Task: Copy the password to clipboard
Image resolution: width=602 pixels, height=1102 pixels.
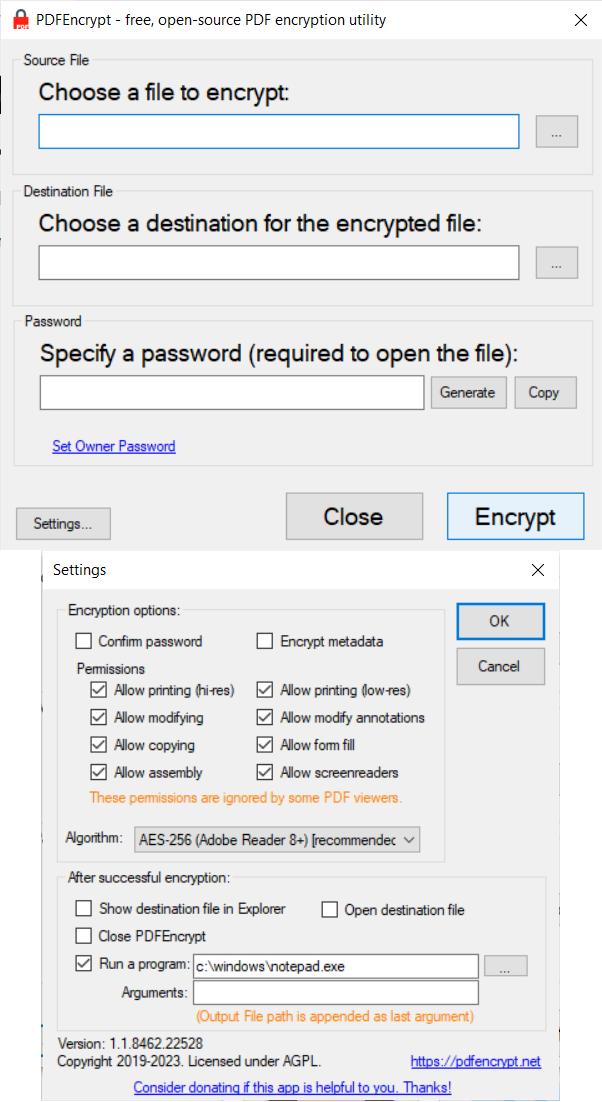Action: 544,393
